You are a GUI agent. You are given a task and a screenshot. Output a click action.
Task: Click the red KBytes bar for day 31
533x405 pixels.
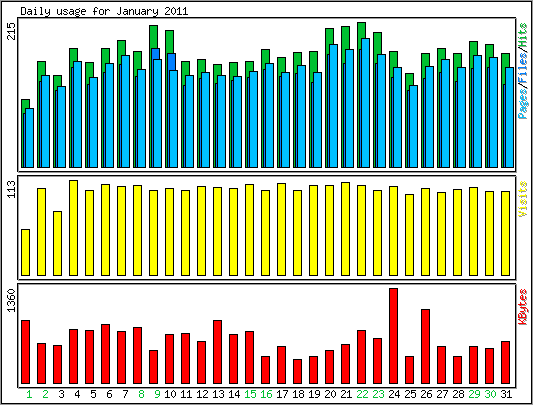click(505, 362)
